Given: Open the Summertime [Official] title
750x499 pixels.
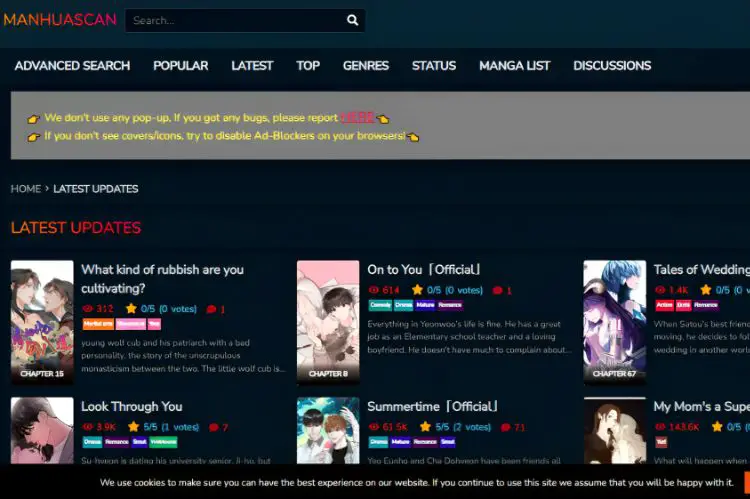Looking at the screenshot, I should tap(432, 406).
